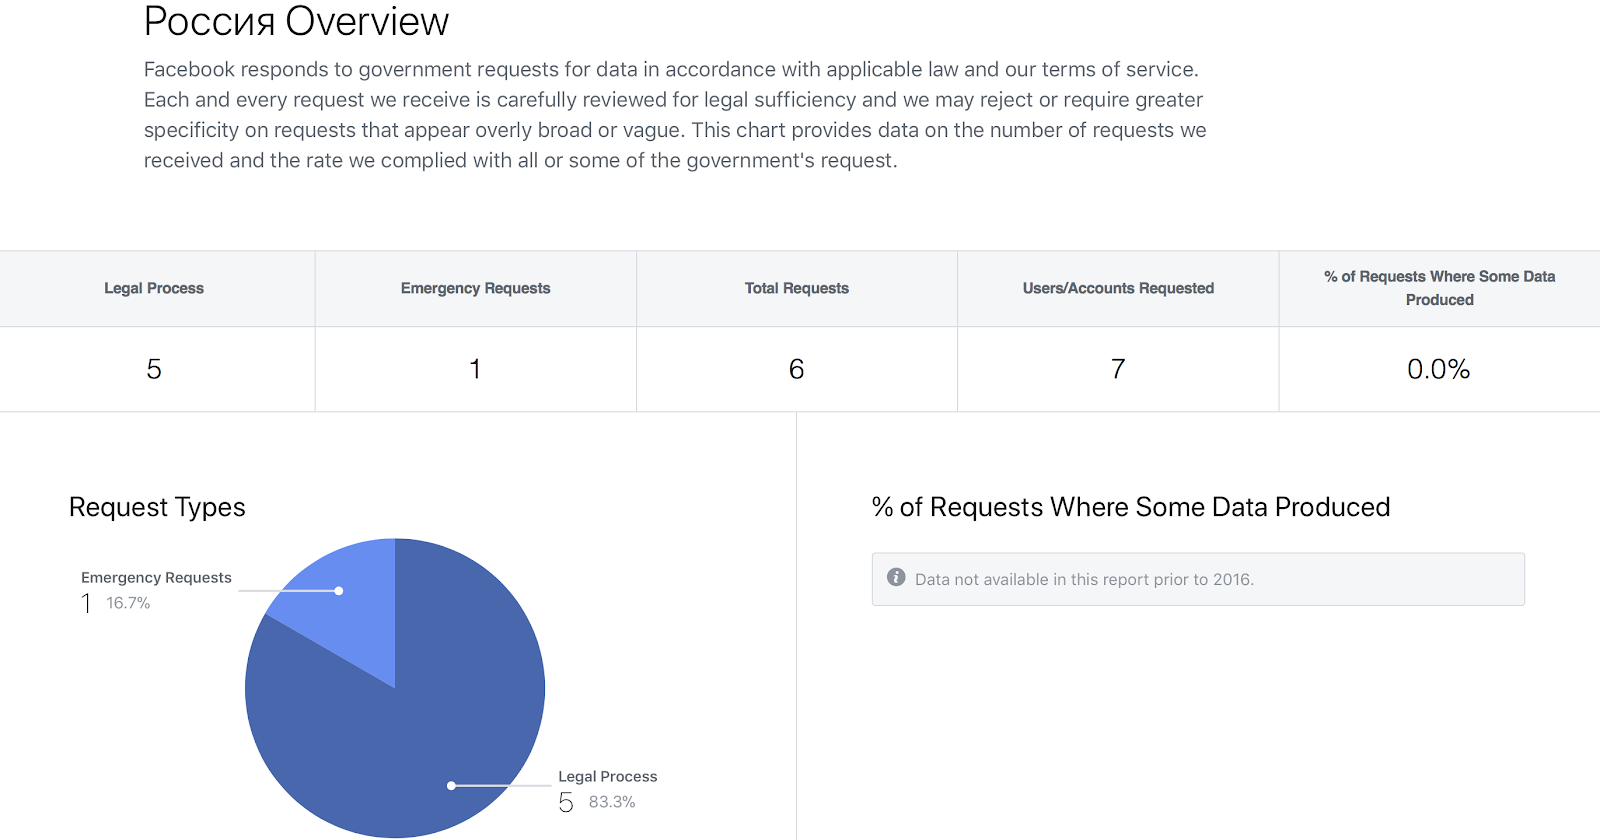
Task: Click the Users/Accounts value 7 cell
Action: pyautogui.click(x=1118, y=369)
